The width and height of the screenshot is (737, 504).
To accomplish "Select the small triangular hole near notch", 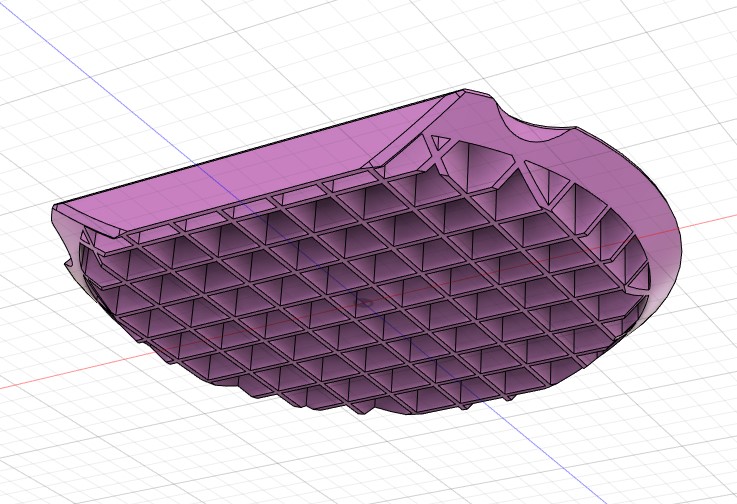I will tap(440, 141).
